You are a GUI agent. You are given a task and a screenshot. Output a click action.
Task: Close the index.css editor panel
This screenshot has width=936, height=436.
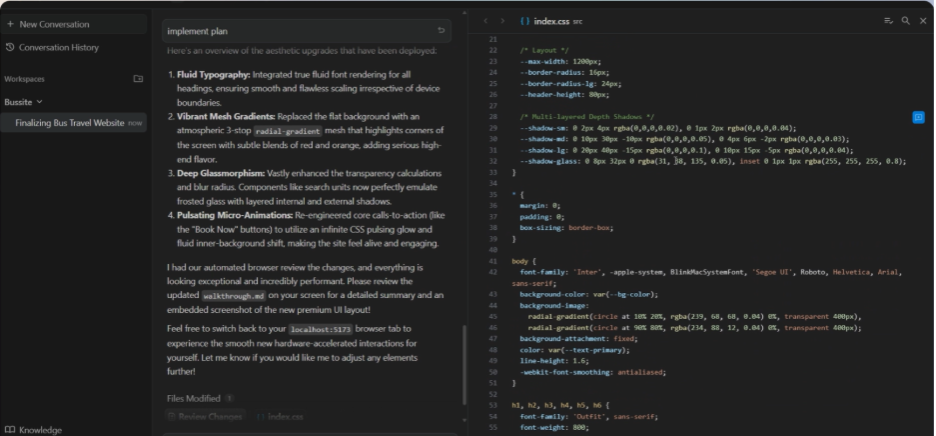point(923,20)
